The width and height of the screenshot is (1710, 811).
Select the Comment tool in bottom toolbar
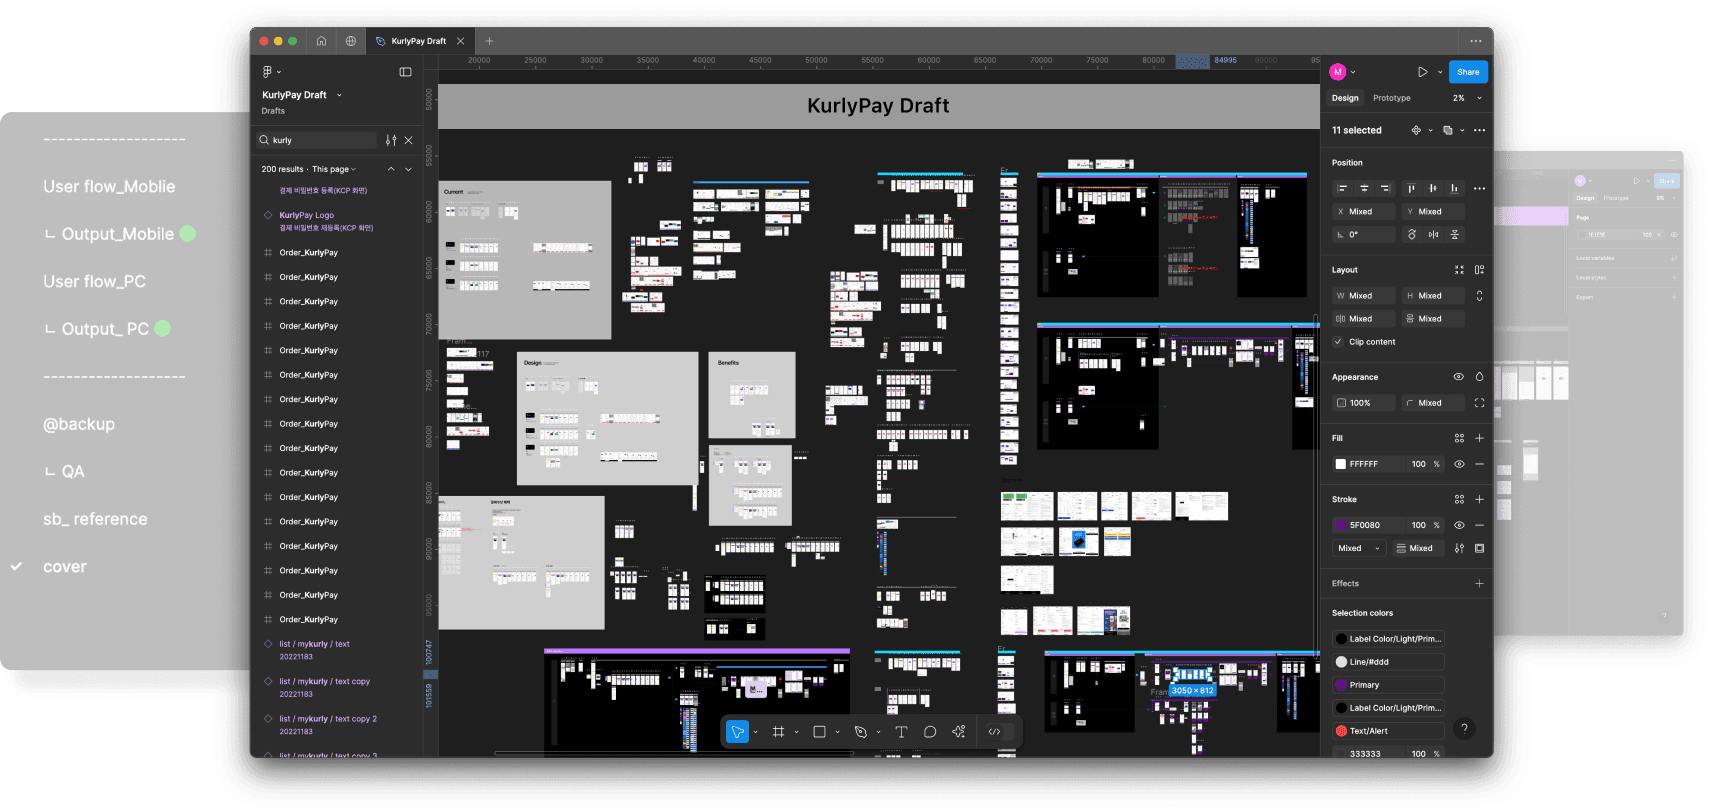pos(930,732)
